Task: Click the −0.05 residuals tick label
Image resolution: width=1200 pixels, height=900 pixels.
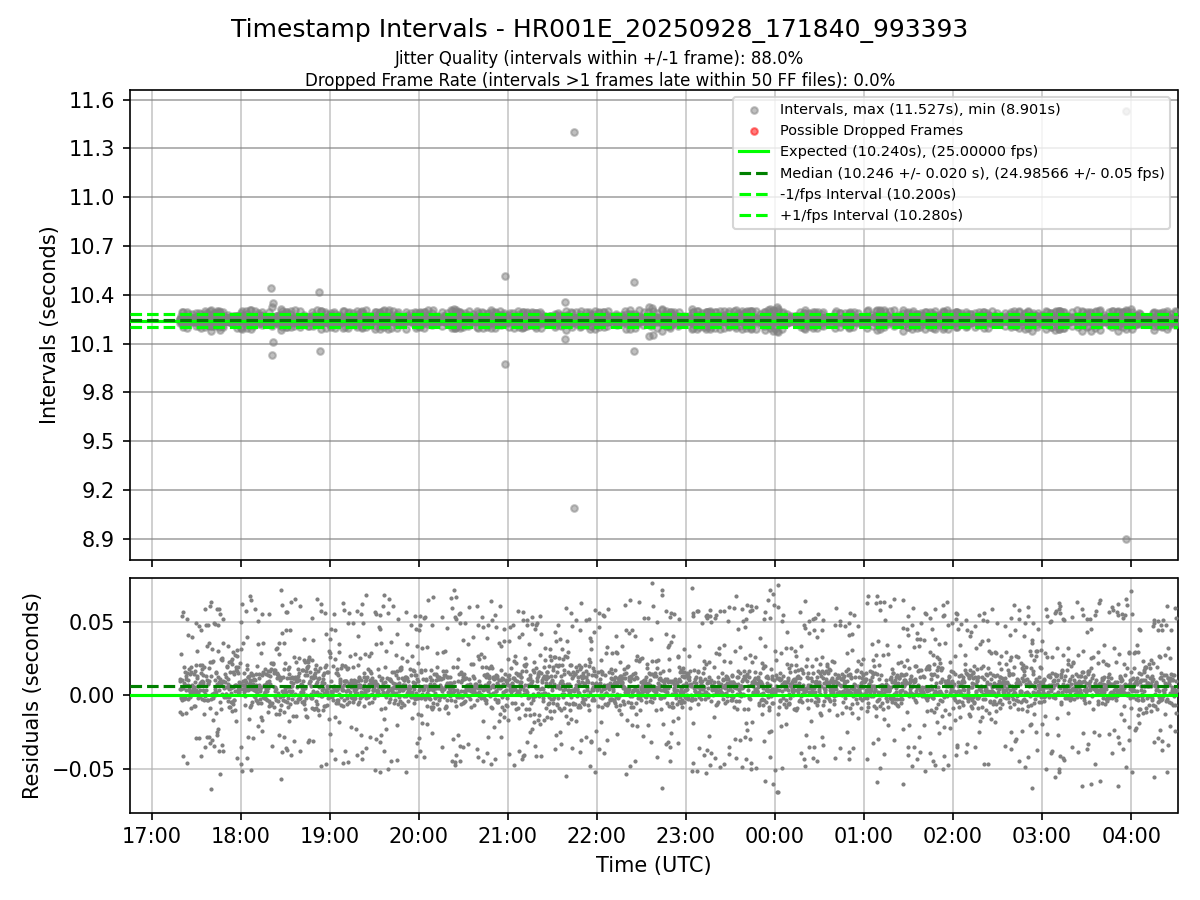Action: [85, 769]
